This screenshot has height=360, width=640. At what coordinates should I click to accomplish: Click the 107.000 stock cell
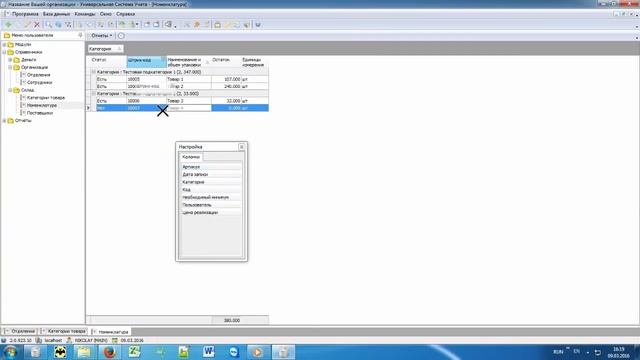tap(226, 79)
